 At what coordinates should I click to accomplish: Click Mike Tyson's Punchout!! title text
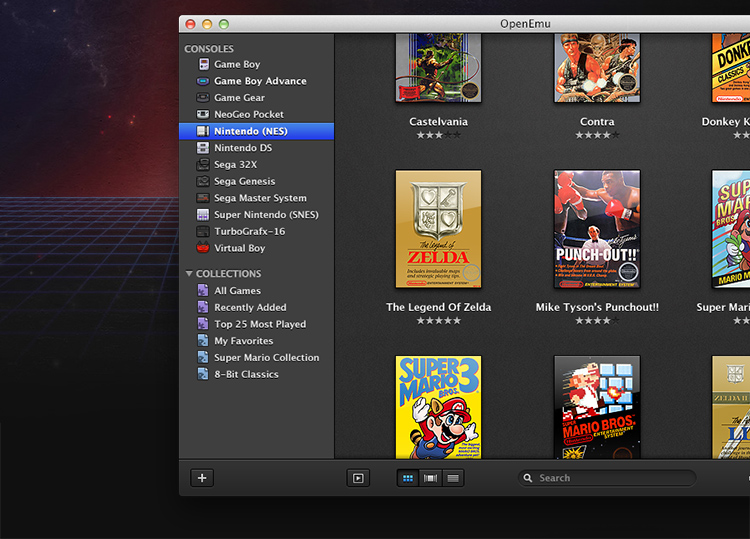pos(597,307)
